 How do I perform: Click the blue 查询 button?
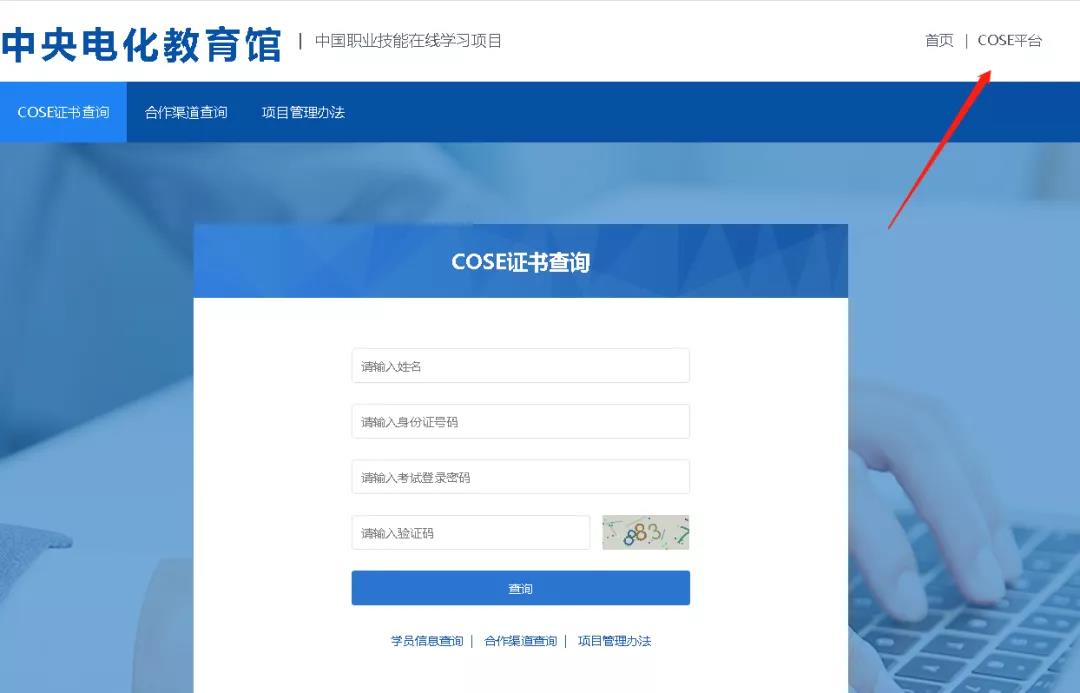pos(521,588)
